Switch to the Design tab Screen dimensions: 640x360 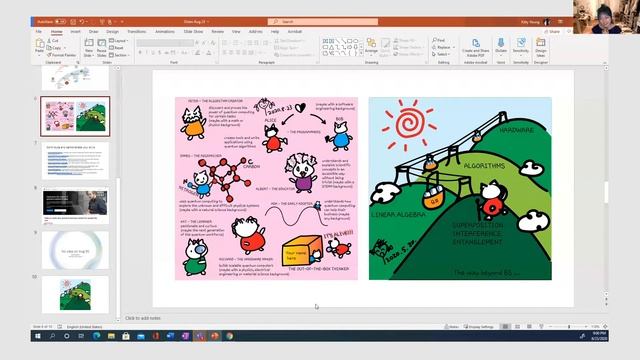tap(112, 31)
